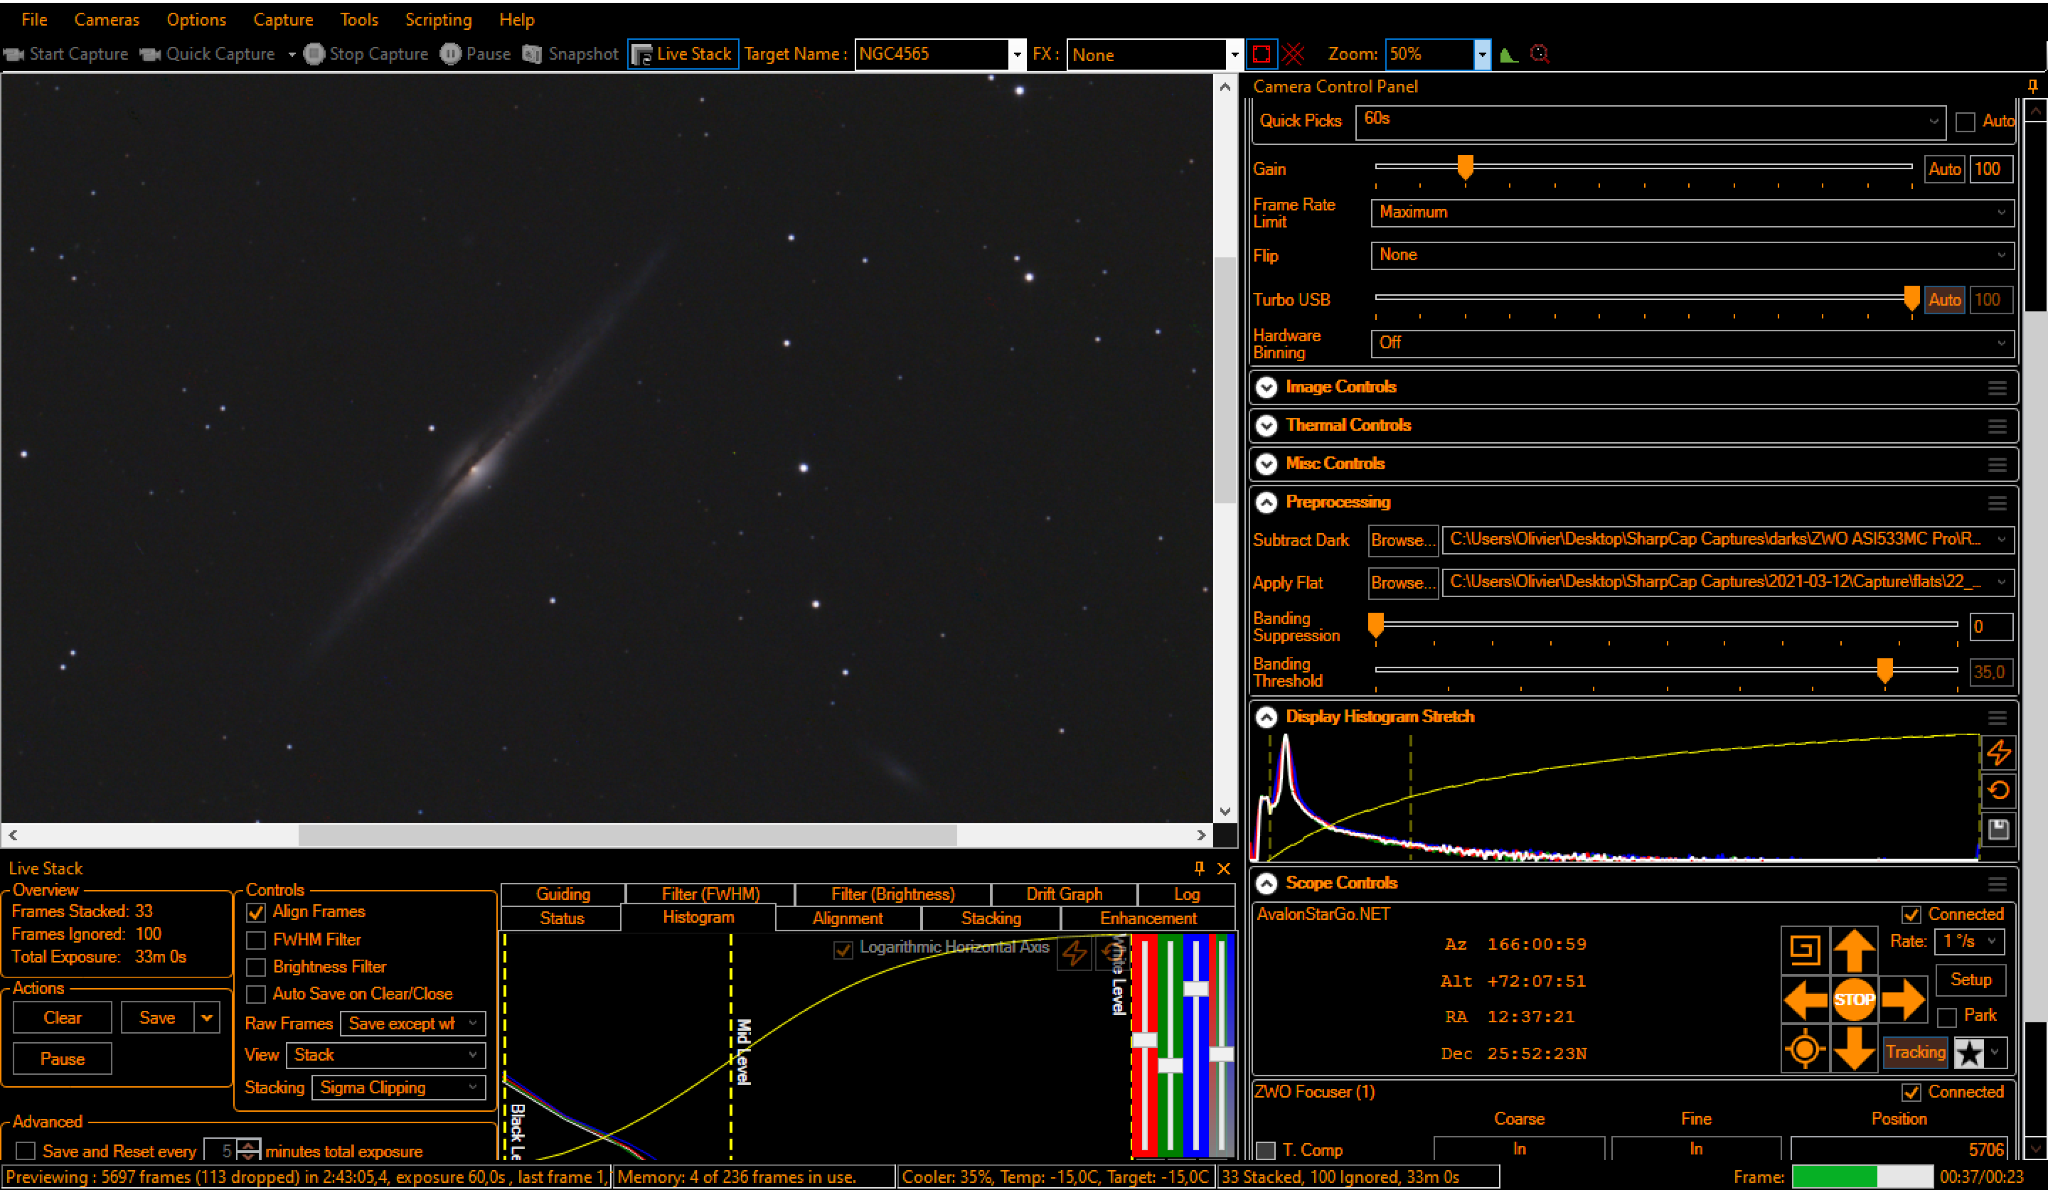This screenshot has height=1190, width=2048.
Task: Open the File menu
Action: (x=34, y=19)
